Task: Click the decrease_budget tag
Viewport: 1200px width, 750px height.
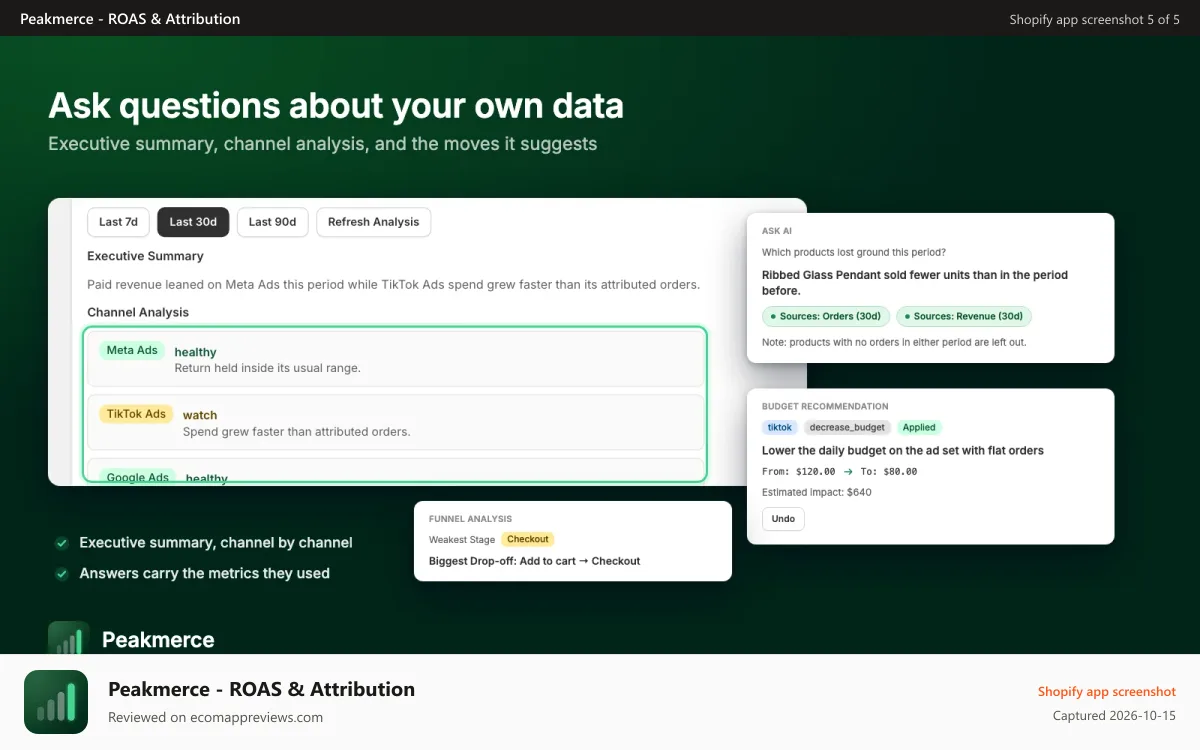Action: click(x=847, y=427)
